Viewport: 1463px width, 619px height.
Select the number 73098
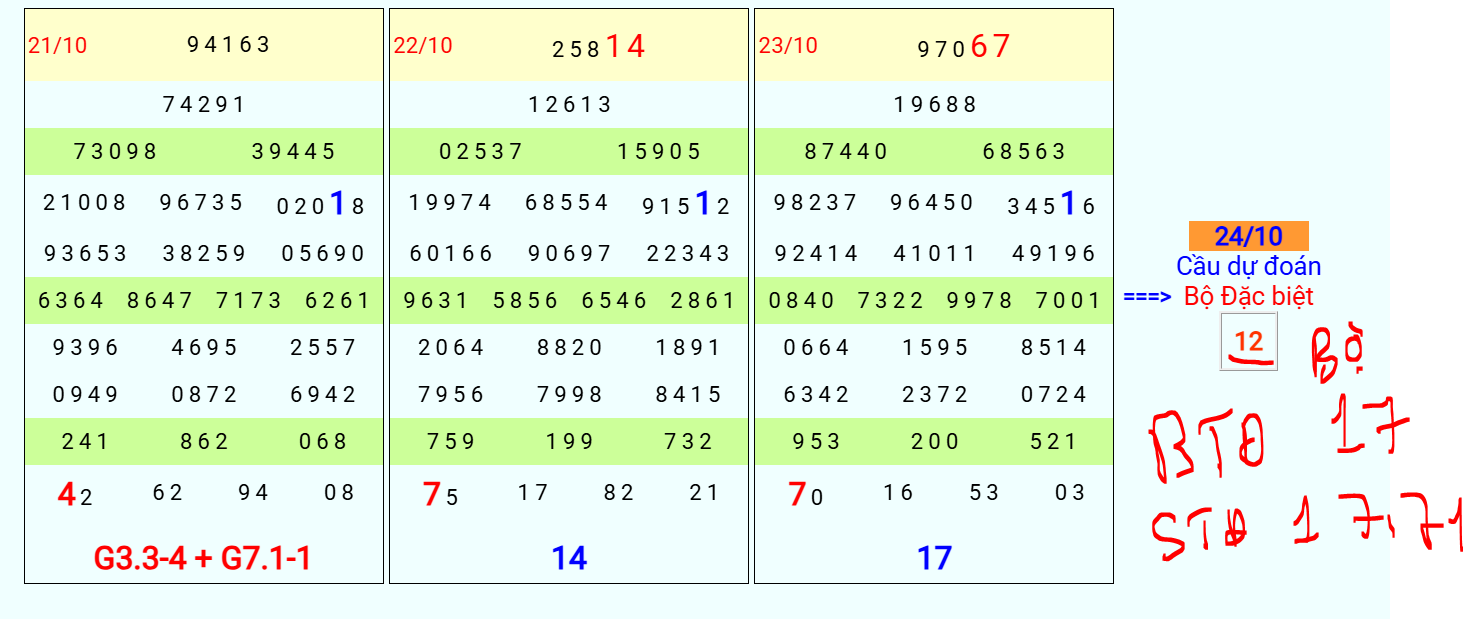click(116, 152)
